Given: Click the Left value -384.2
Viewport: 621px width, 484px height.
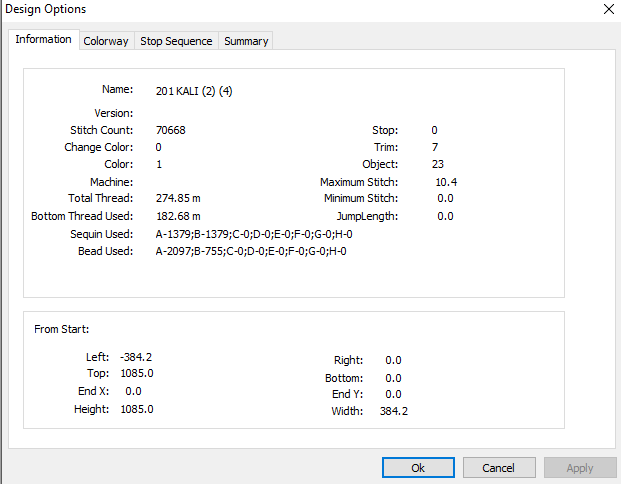Looking at the screenshot, I should tap(136, 357).
